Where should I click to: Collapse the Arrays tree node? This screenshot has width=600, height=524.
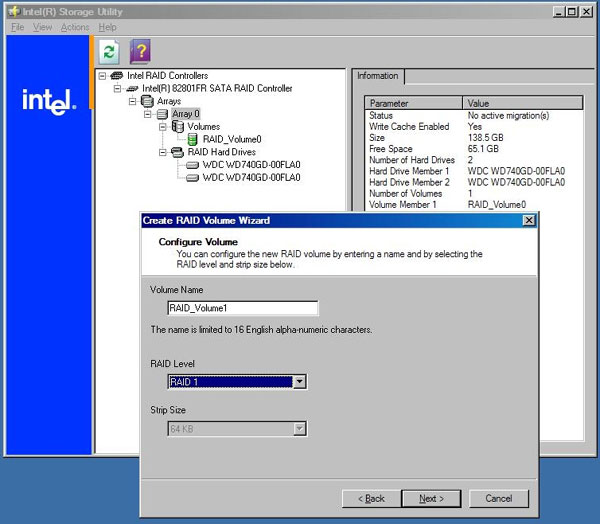pos(132,101)
